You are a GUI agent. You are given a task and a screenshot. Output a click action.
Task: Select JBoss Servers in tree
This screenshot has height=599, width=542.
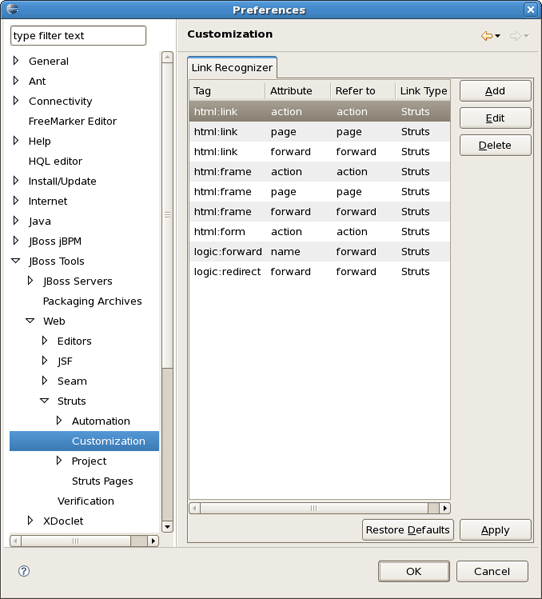coord(78,281)
